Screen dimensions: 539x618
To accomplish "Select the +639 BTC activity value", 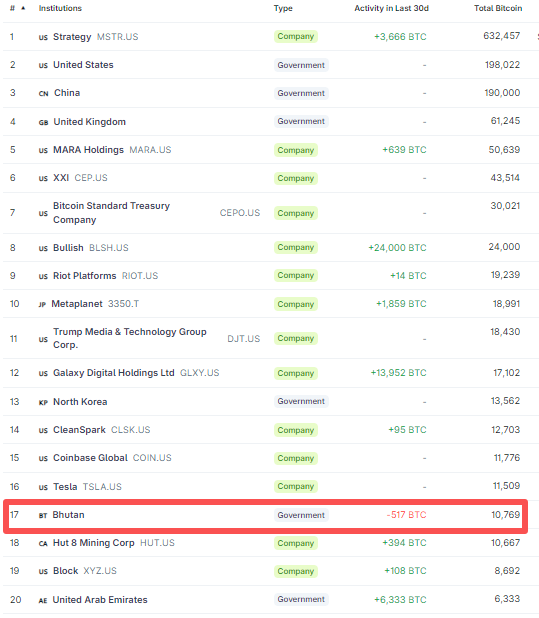I will [404, 150].
